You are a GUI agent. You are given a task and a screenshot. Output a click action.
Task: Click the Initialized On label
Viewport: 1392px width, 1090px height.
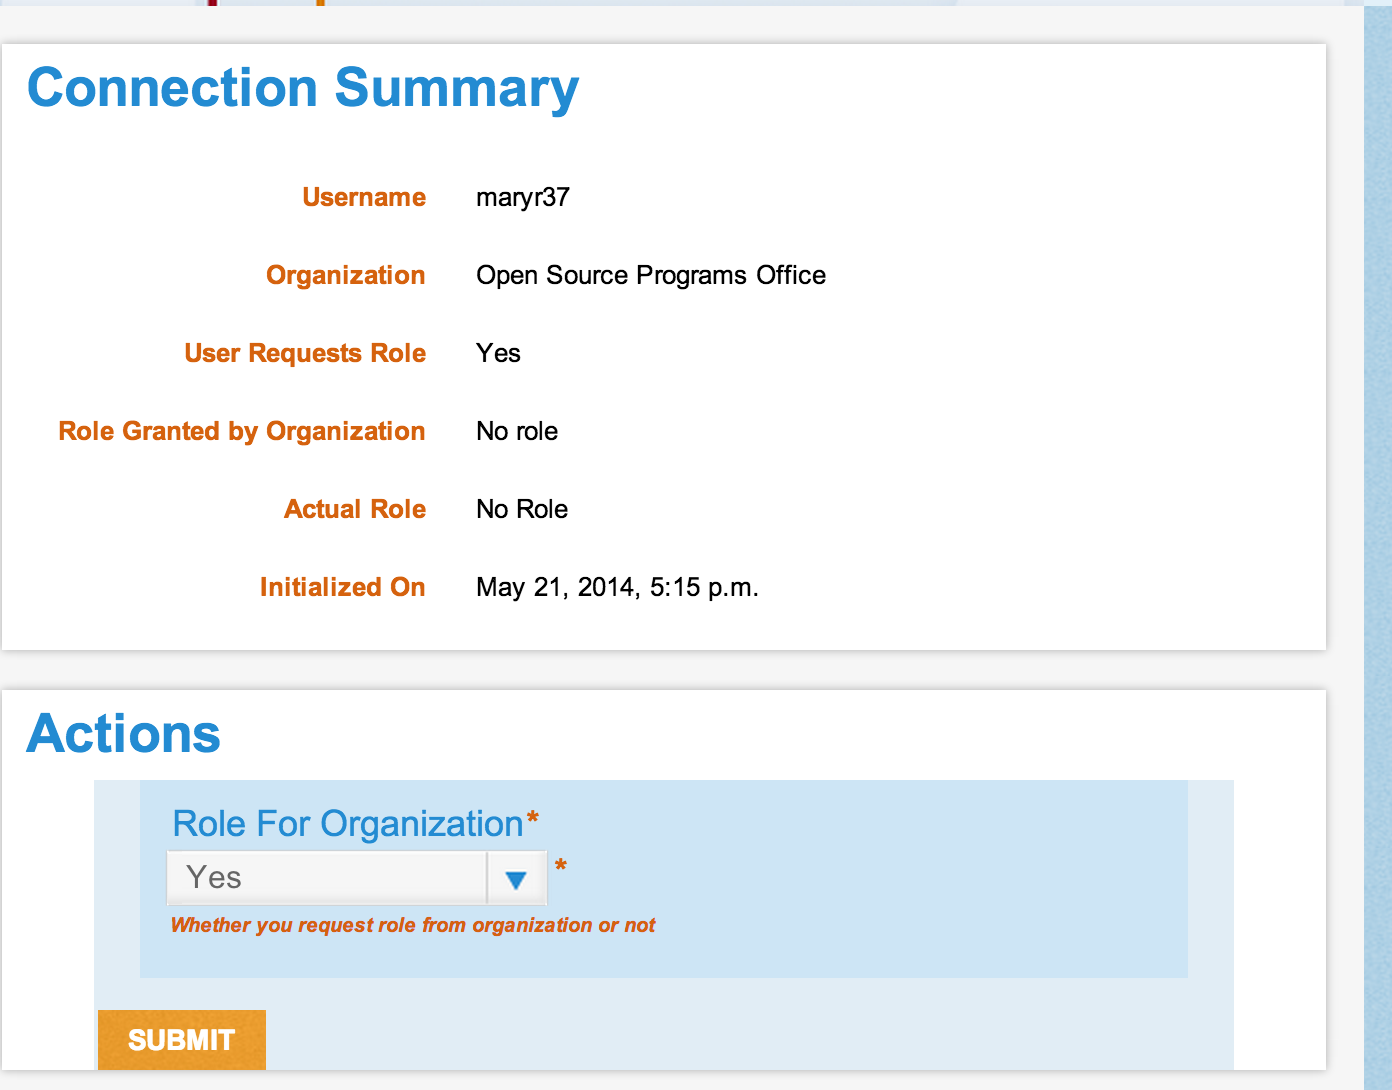[x=343, y=587]
